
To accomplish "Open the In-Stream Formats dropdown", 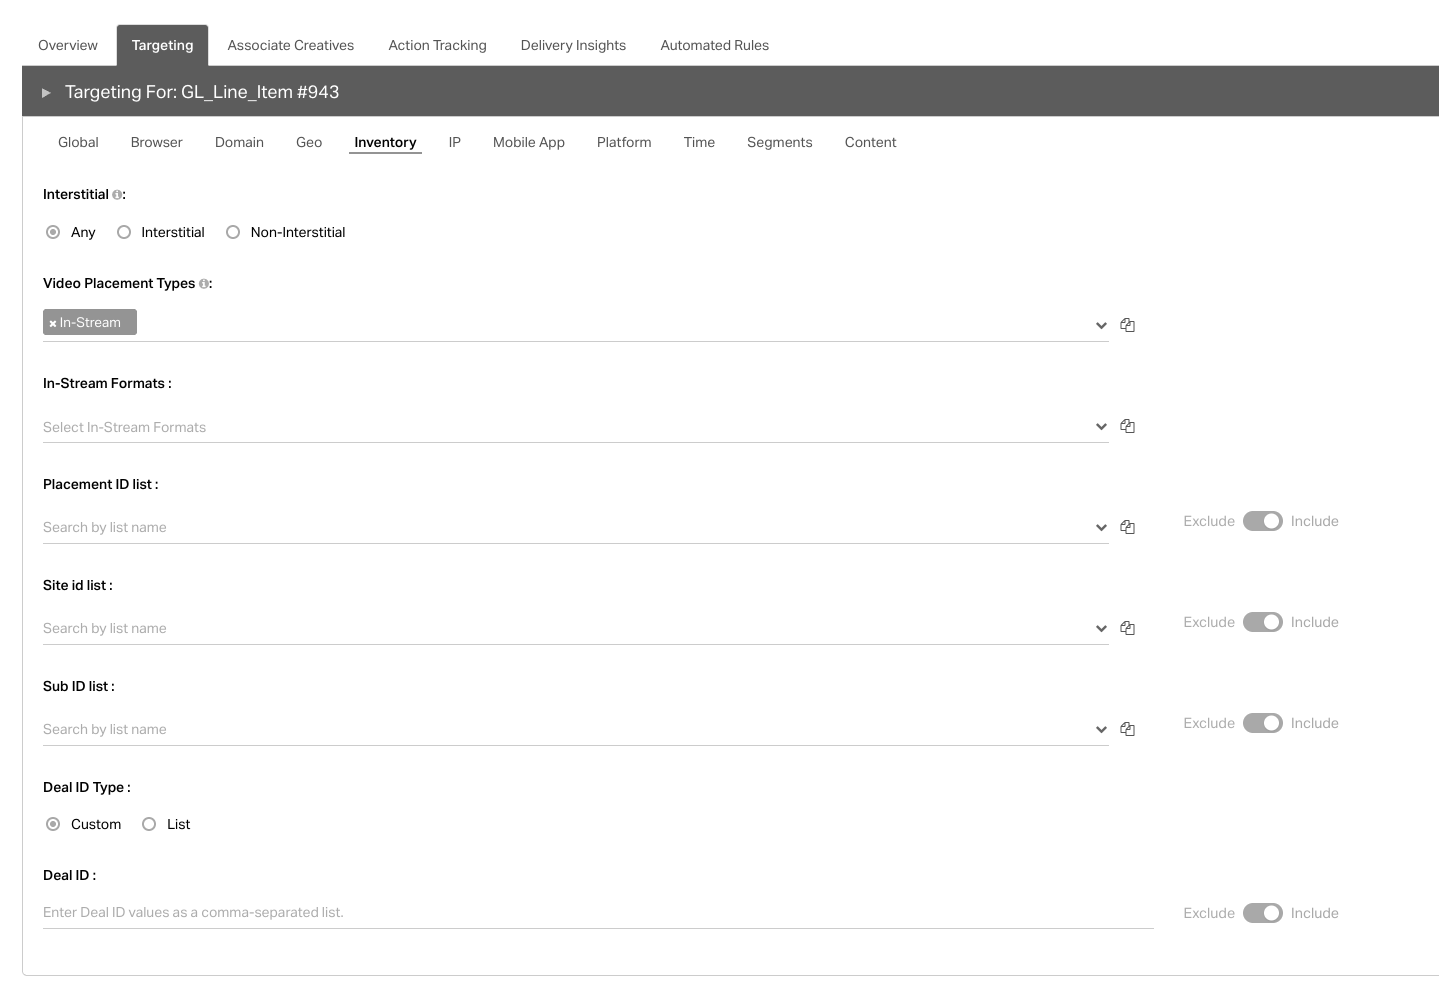I will (1100, 427).
